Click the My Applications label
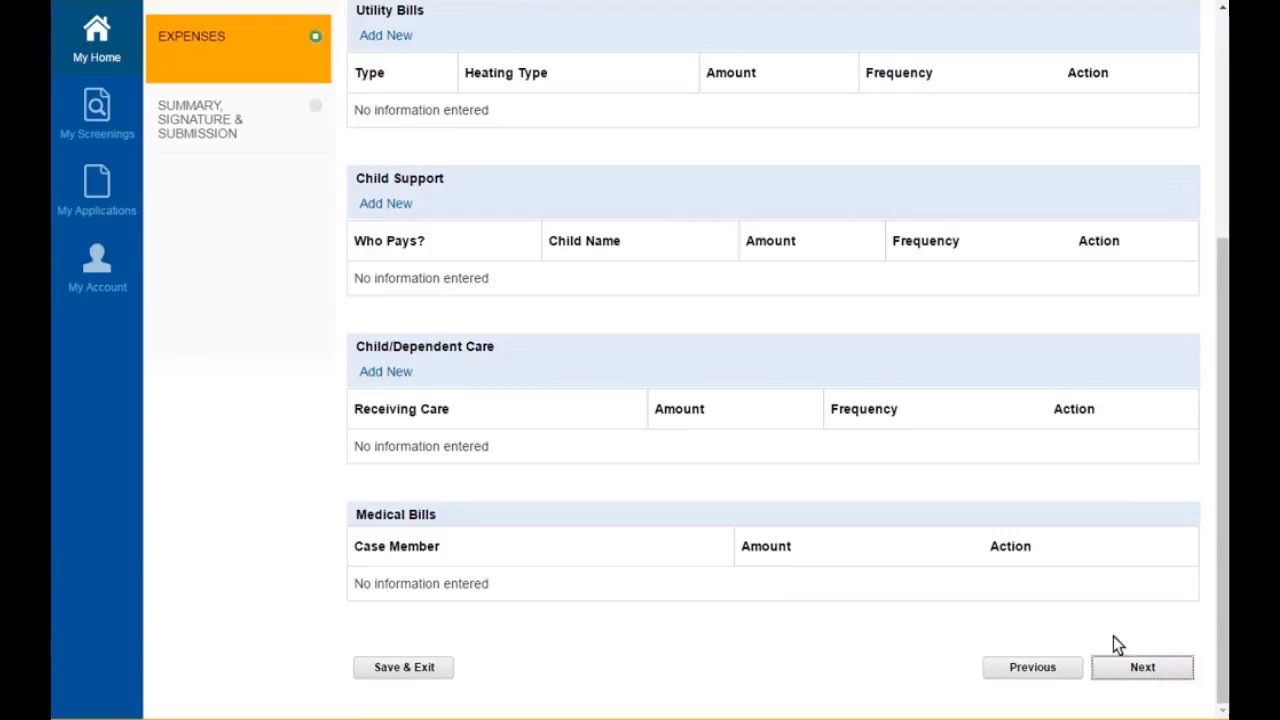Screen dimensions: 1280x720 point(97,211)
